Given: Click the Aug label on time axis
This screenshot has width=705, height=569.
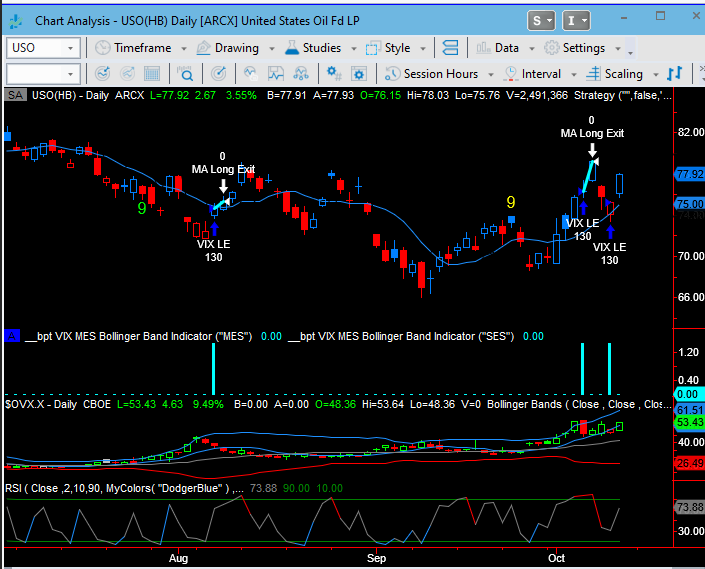Looking at the screenshot, I should 178,558.
